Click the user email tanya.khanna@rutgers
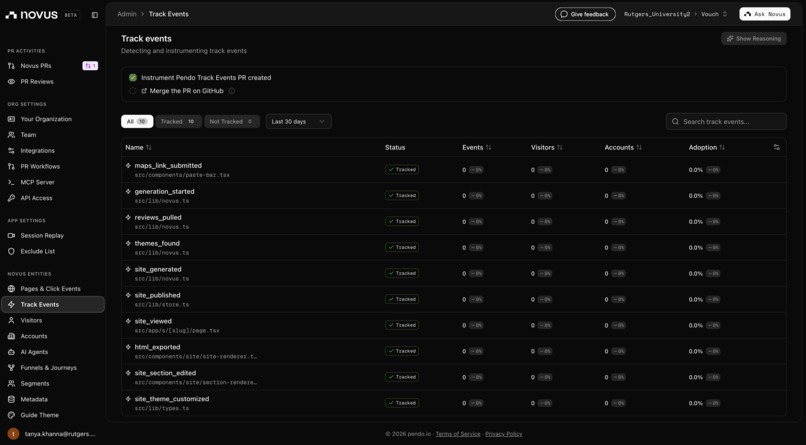This screenshot has height=445, width=806. (60, 434)
